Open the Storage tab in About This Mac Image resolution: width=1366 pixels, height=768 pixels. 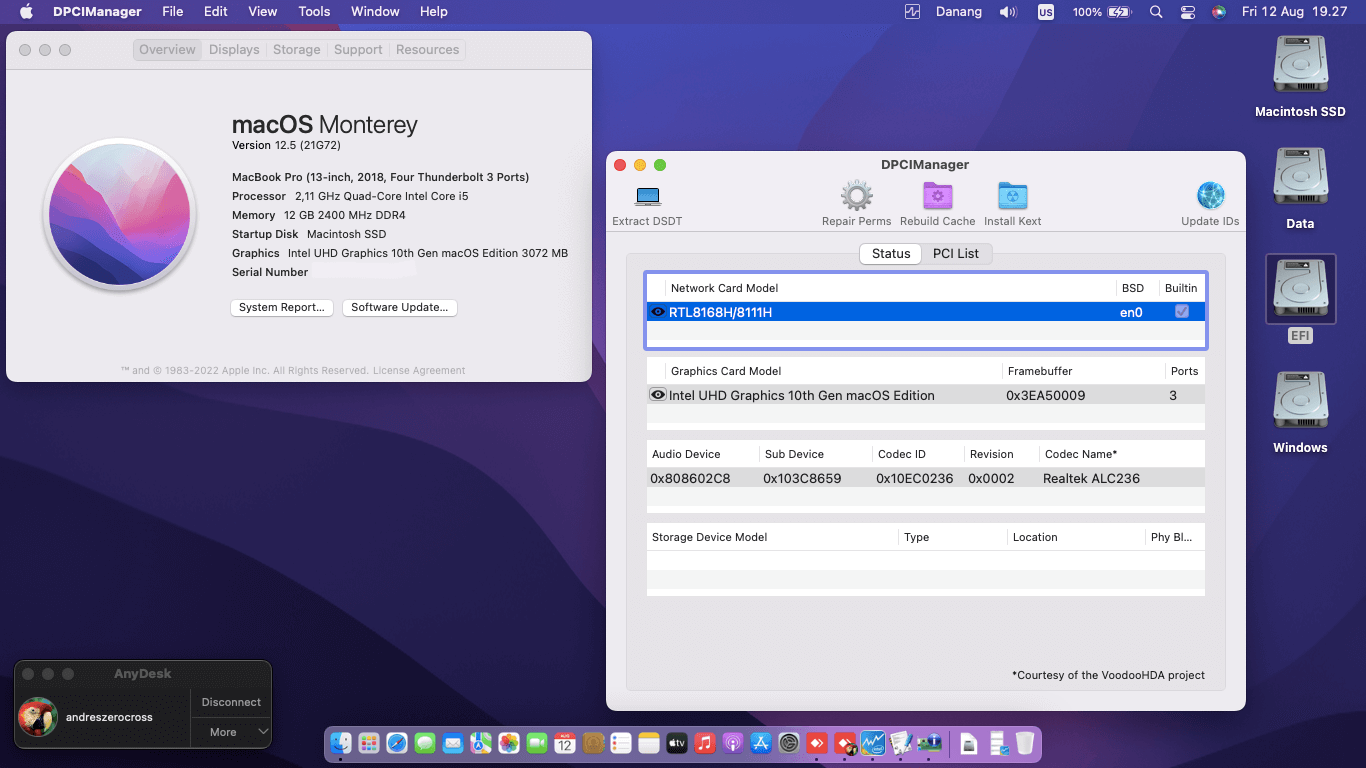(296, 50)
